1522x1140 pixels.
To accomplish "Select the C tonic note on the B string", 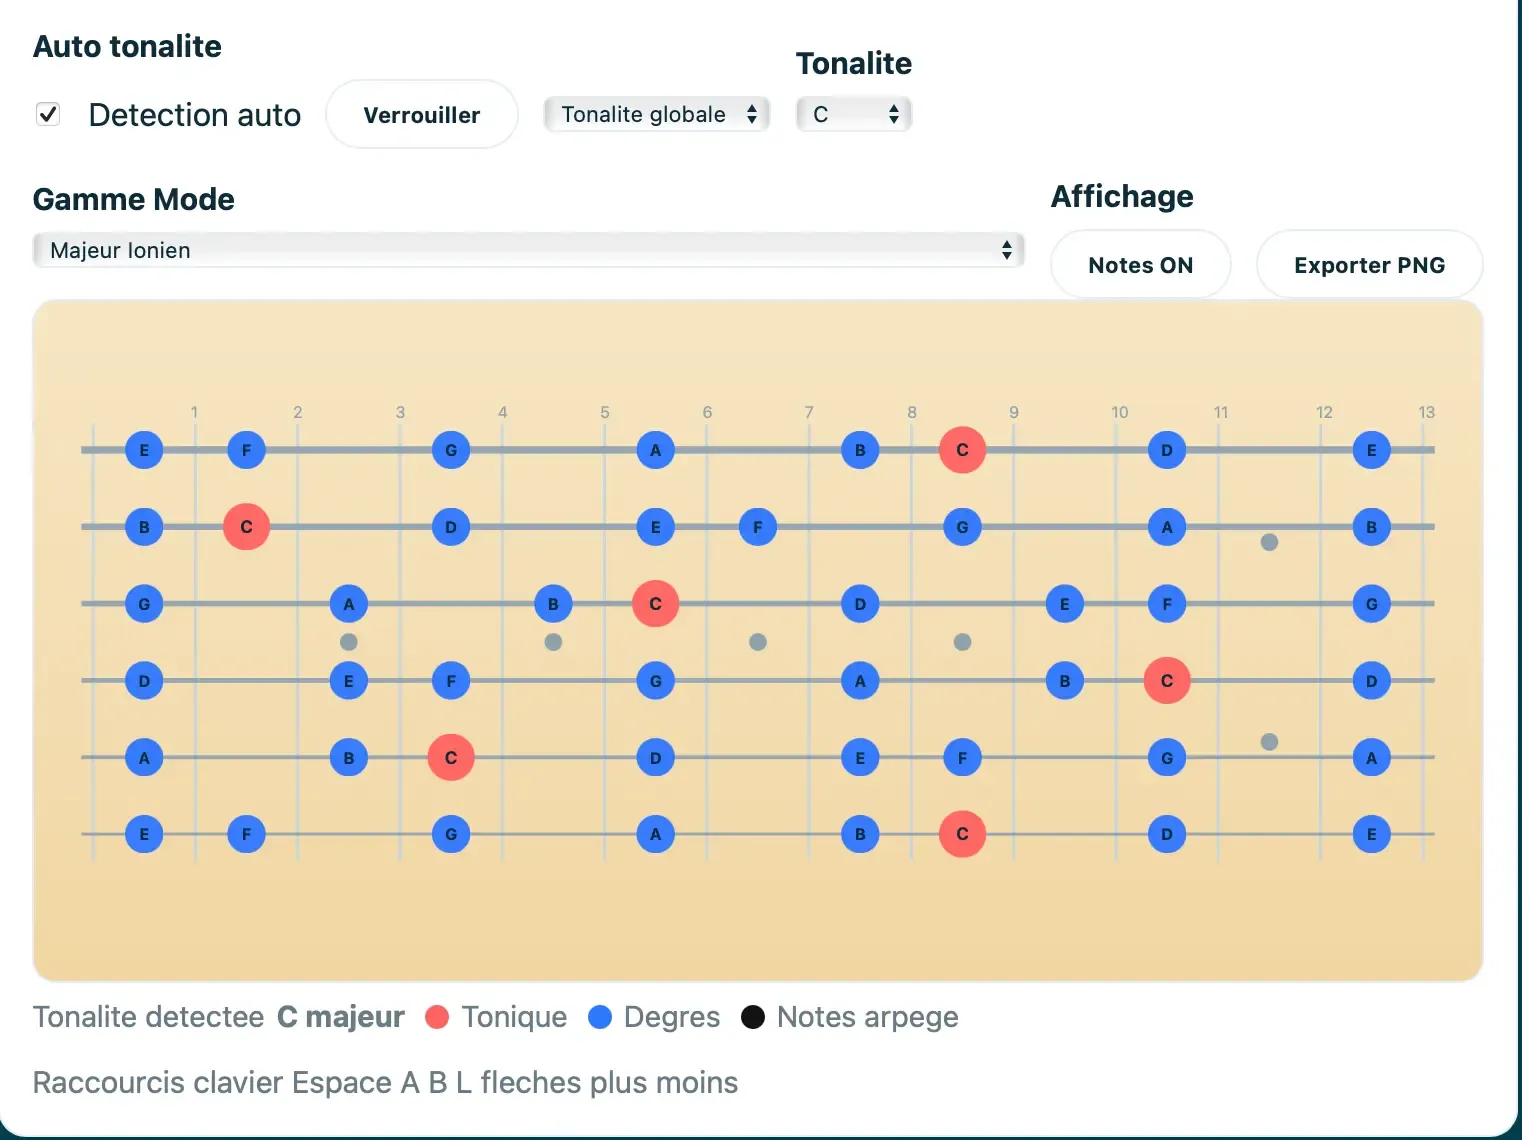I will click(x=246, y=527).
